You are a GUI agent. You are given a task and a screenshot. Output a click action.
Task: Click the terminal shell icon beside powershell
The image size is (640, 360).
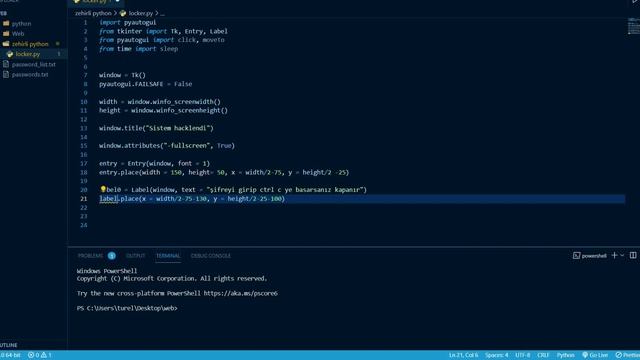576,256
